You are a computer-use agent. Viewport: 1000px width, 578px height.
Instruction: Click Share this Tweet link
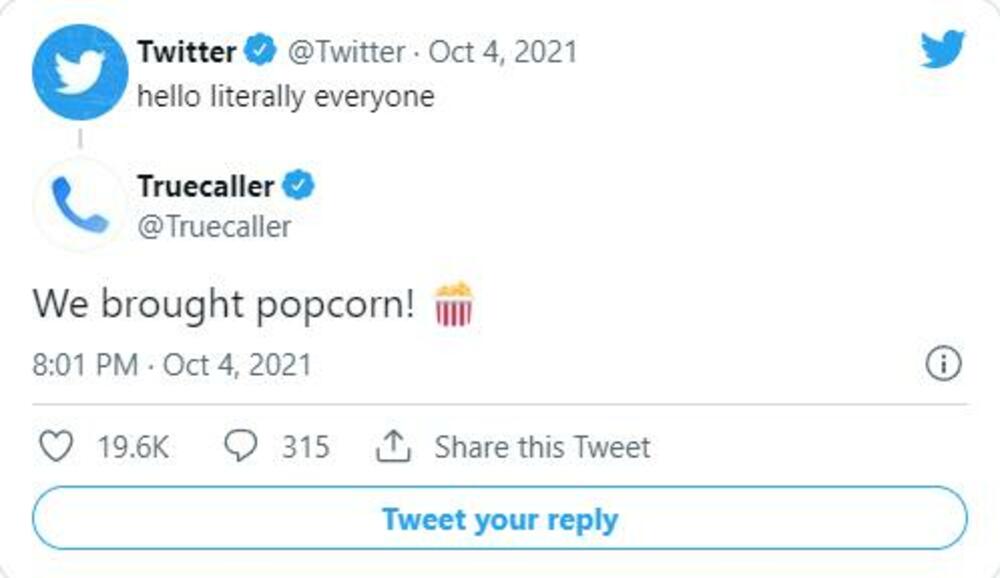tap(541, 447)
